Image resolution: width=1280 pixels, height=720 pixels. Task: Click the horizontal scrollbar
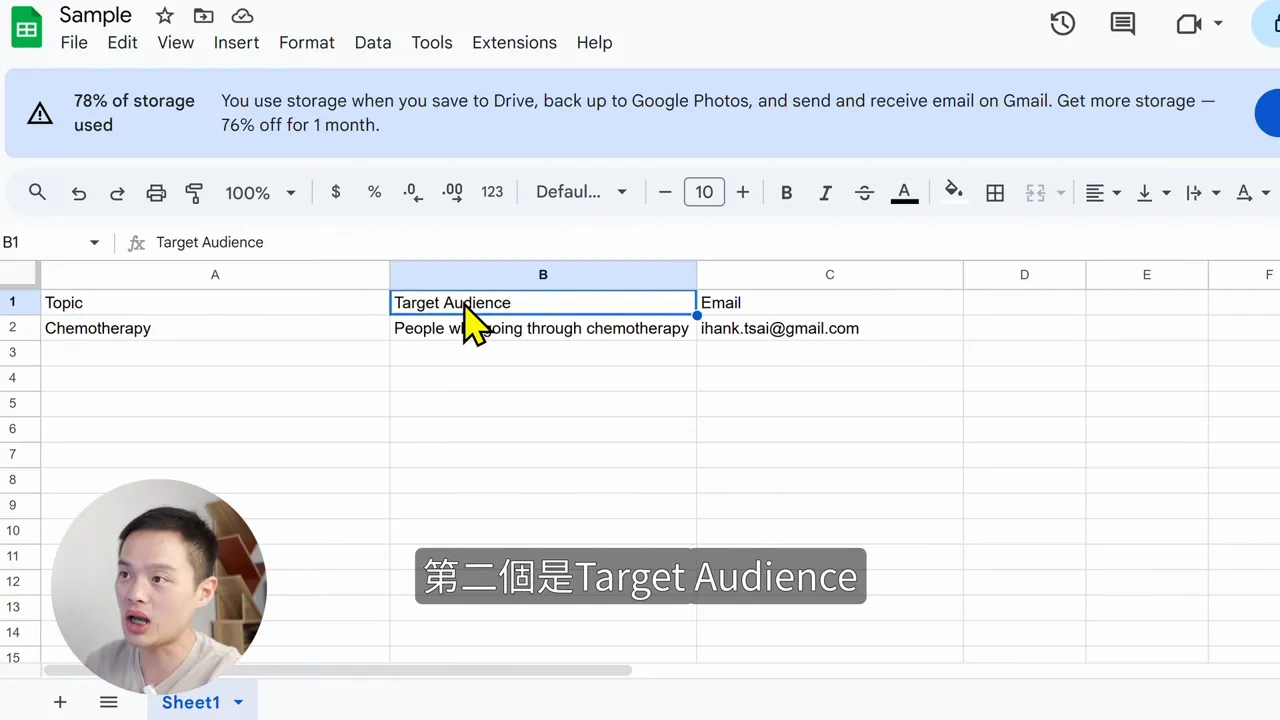pyautogui.click(x=337, y=670)
